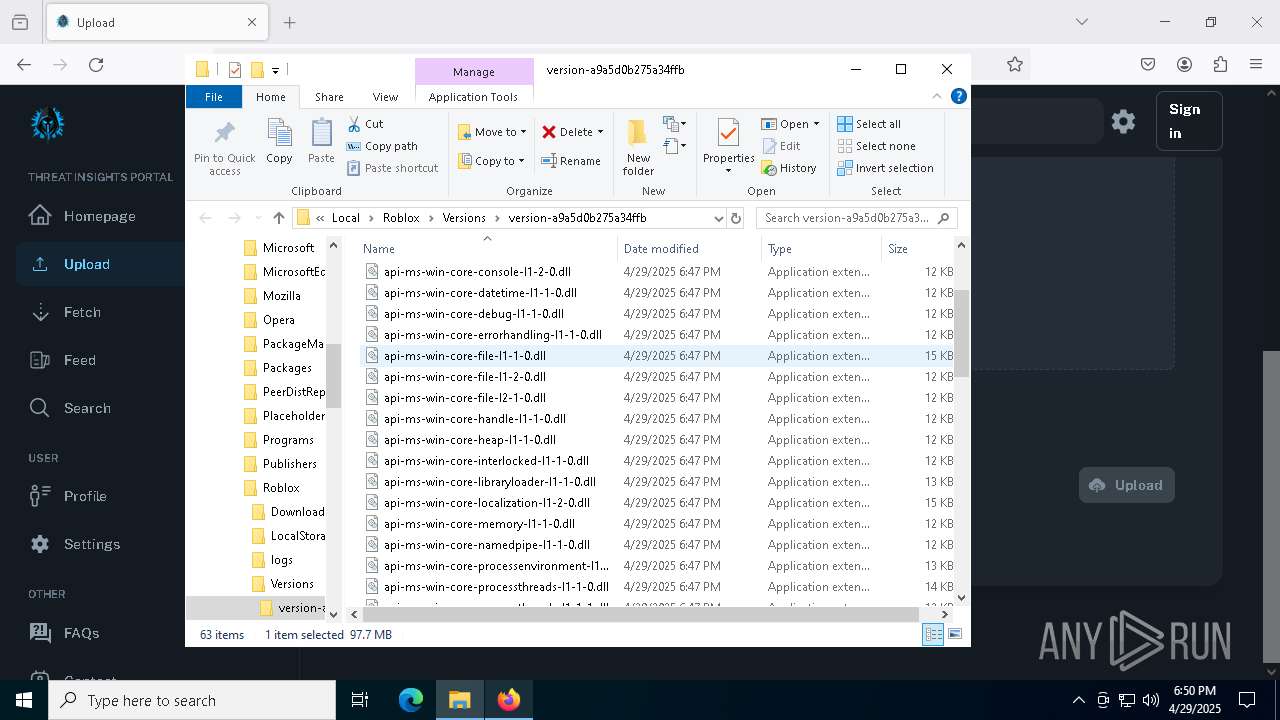Screen dimensions: 1280x720
Task: Collapse the ribbon with the chevron
Action: pyautogui.click(x=937, y=97)
